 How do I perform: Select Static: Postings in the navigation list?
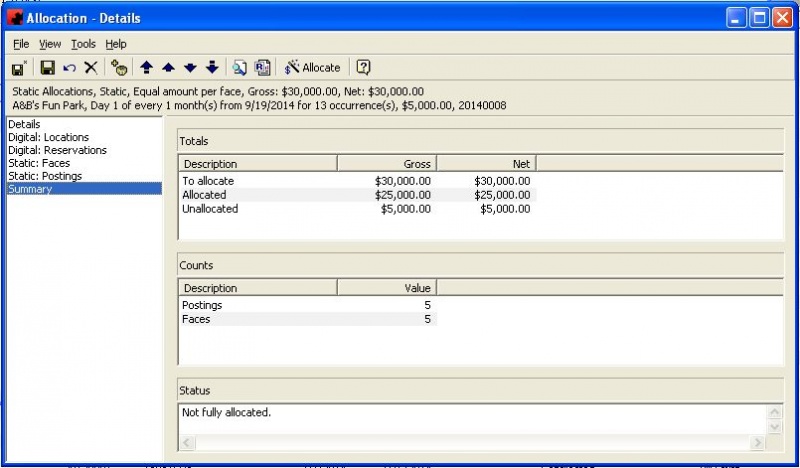(45, 176)
